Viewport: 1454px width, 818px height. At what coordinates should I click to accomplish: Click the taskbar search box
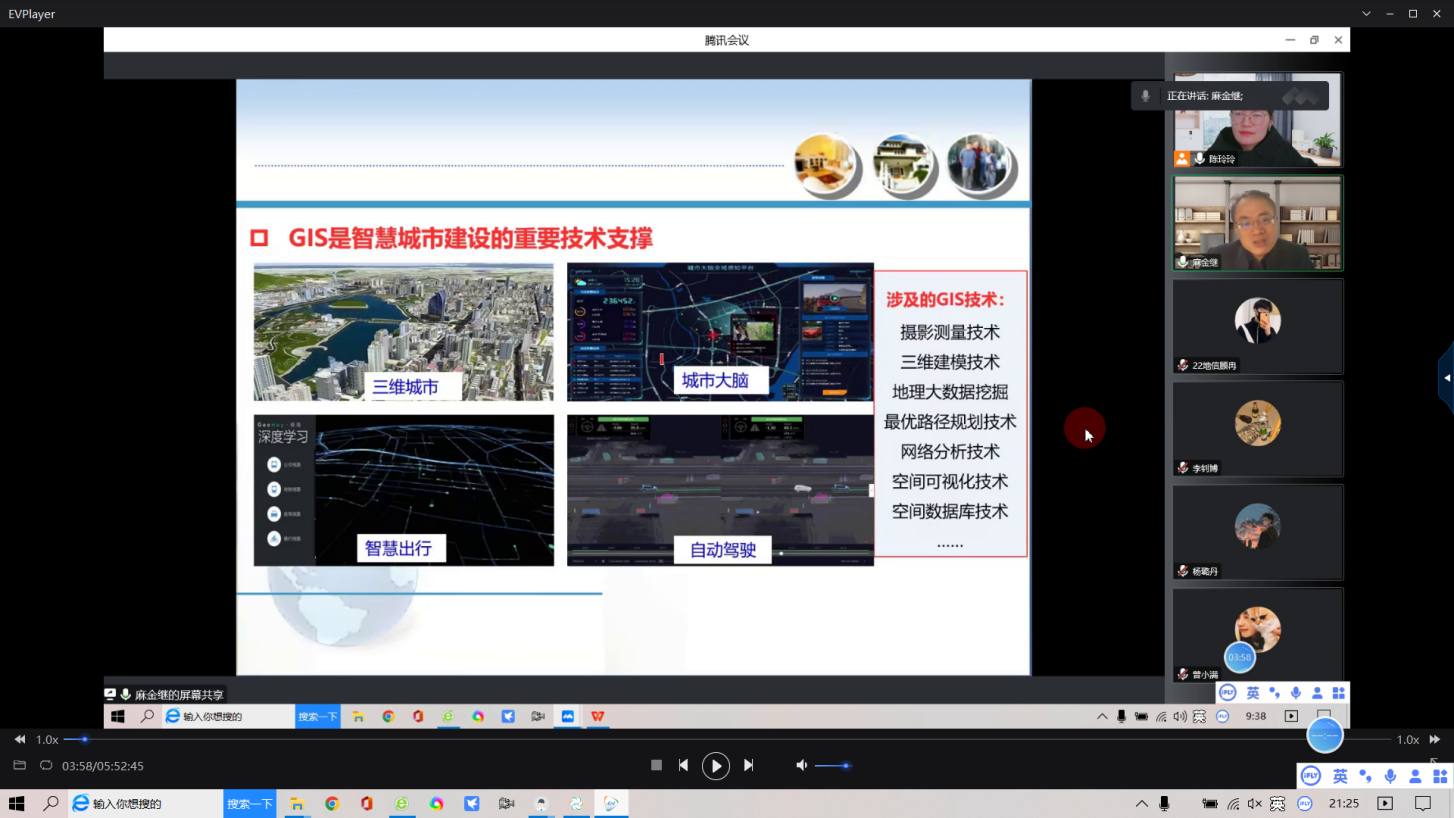tap(145, 803)
